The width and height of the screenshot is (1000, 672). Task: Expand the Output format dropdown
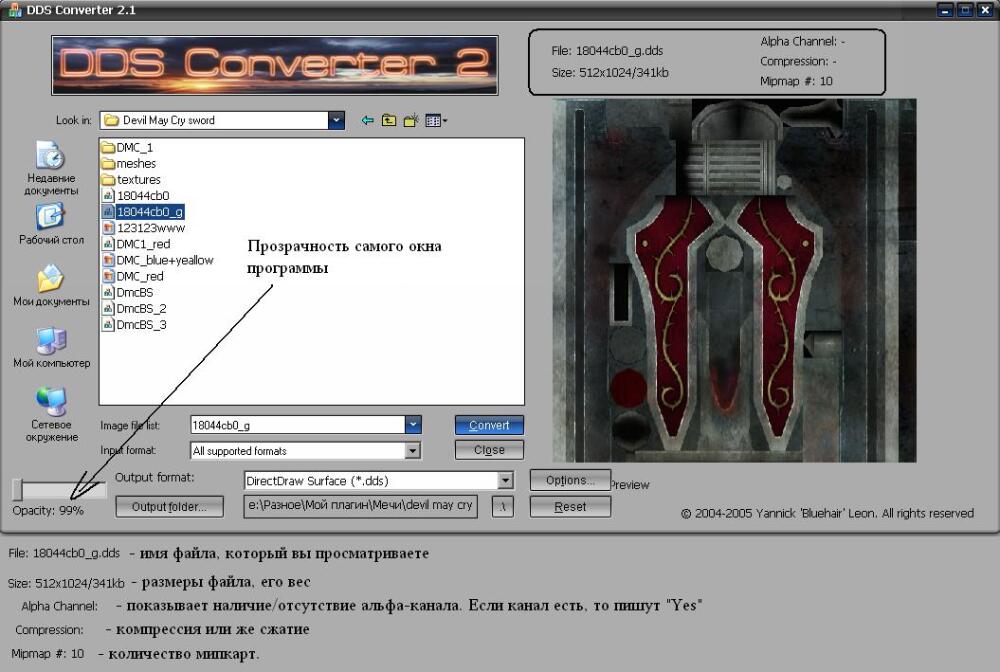click(x=505, y=480)
